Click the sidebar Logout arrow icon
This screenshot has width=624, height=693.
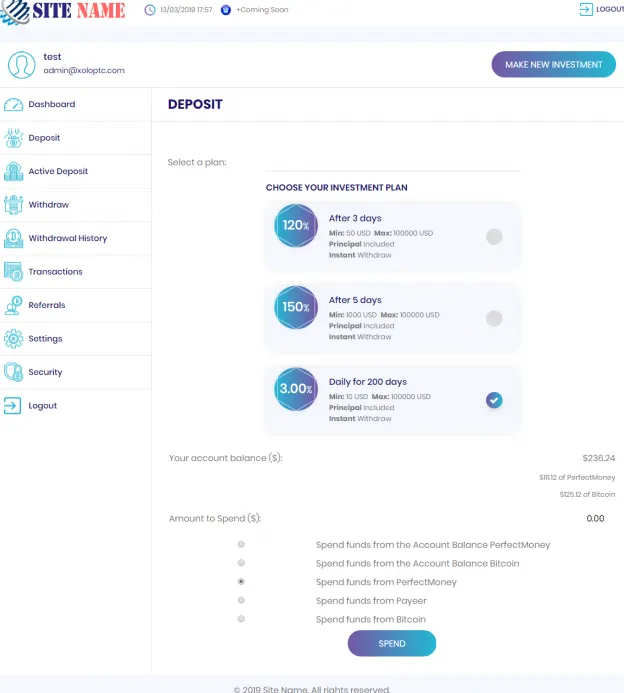click(x=12, y=406)
